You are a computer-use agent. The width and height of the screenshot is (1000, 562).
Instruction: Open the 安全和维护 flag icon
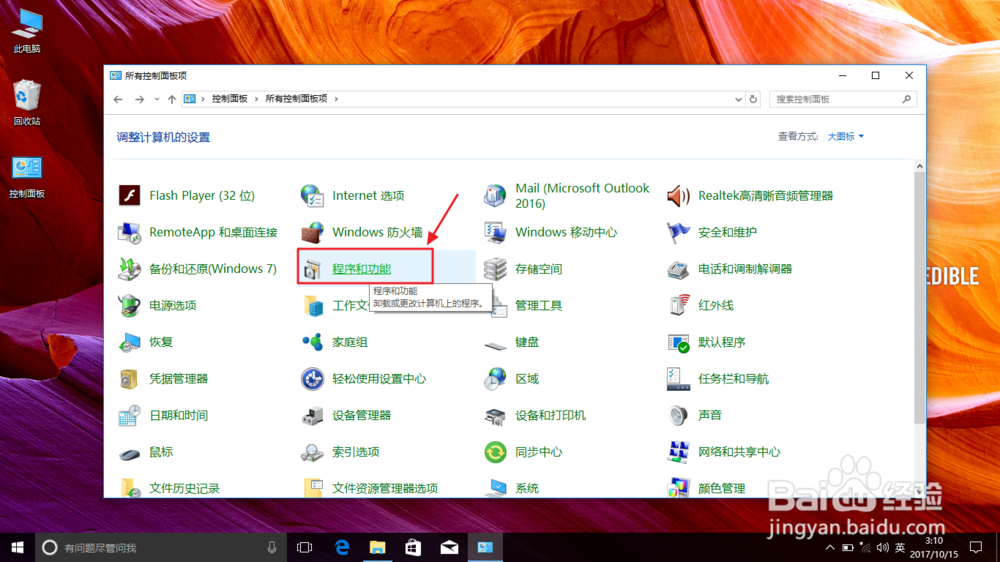pyautogui.click(x=678, y=232)
